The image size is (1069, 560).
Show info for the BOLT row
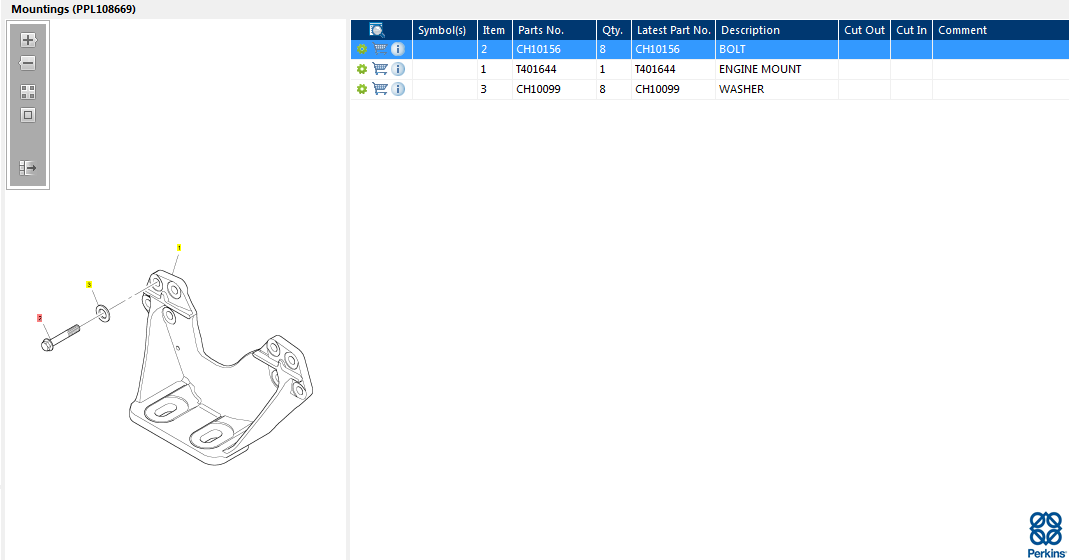tap(398, 49)
